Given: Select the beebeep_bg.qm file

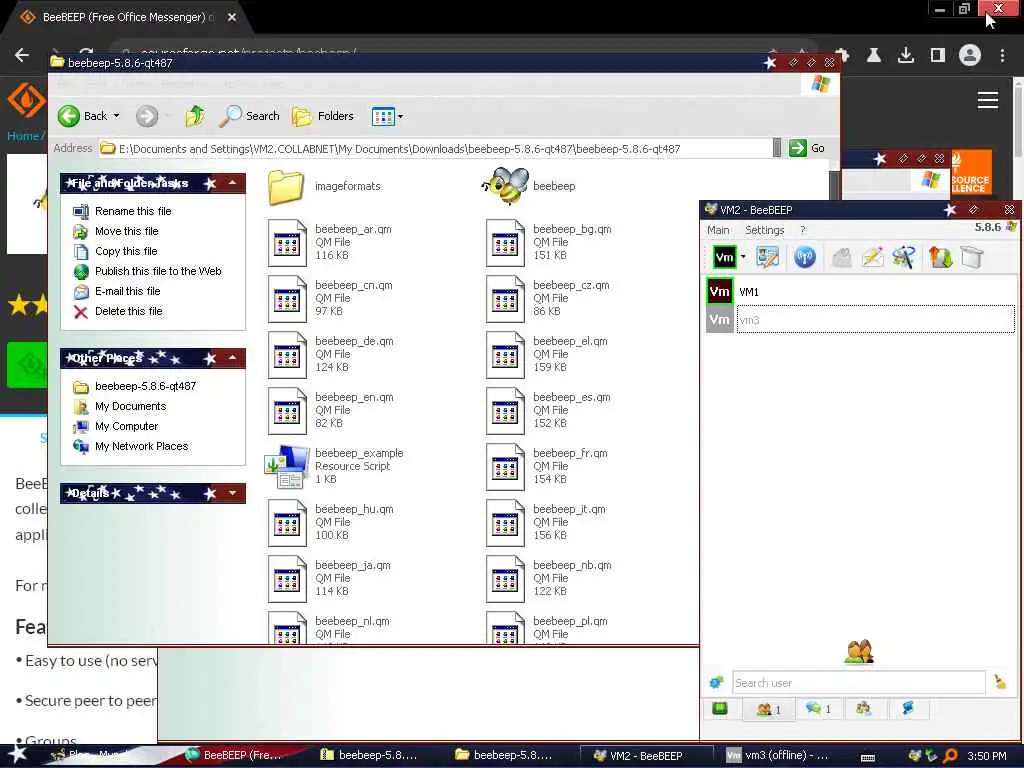Looking at the screenshot, I should 549,242.
